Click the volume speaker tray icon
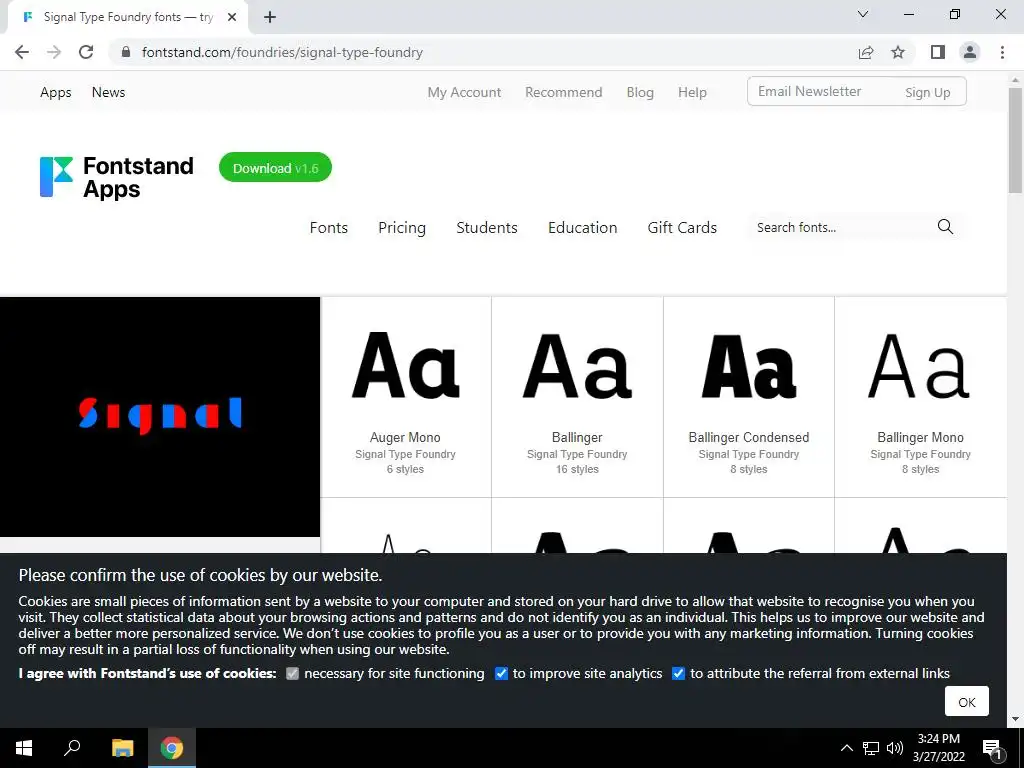Viewport: 1024px width, 768px height. [895, 748]
